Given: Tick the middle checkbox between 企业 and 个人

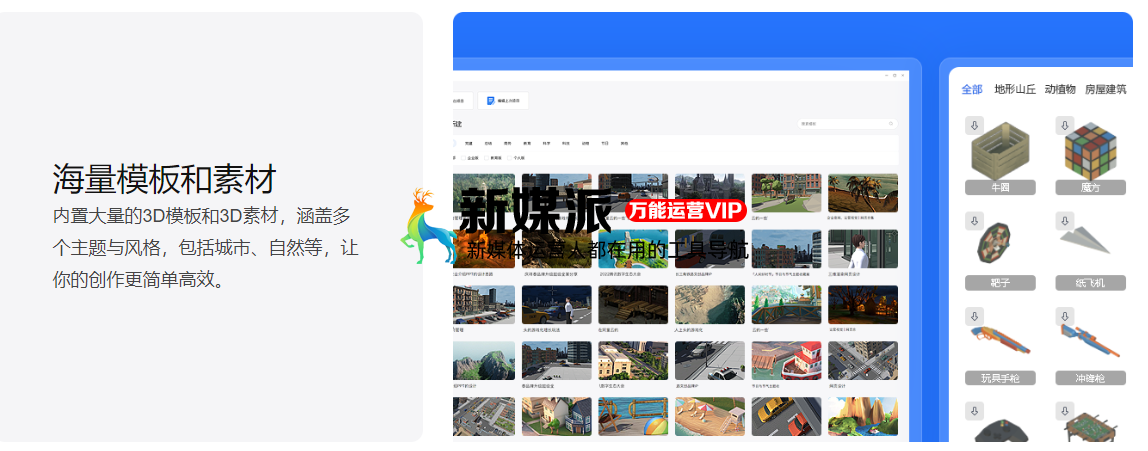Looking at the screenshot, I should [485, 157].
